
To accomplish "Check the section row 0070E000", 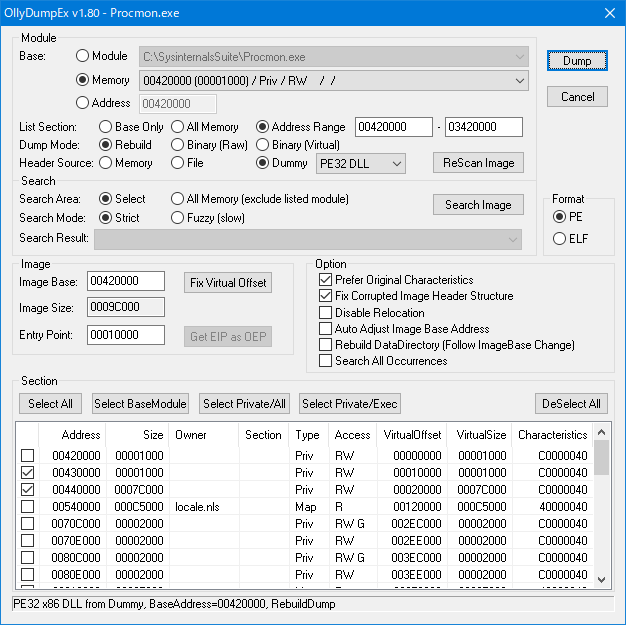I will (x=28, y=540).
